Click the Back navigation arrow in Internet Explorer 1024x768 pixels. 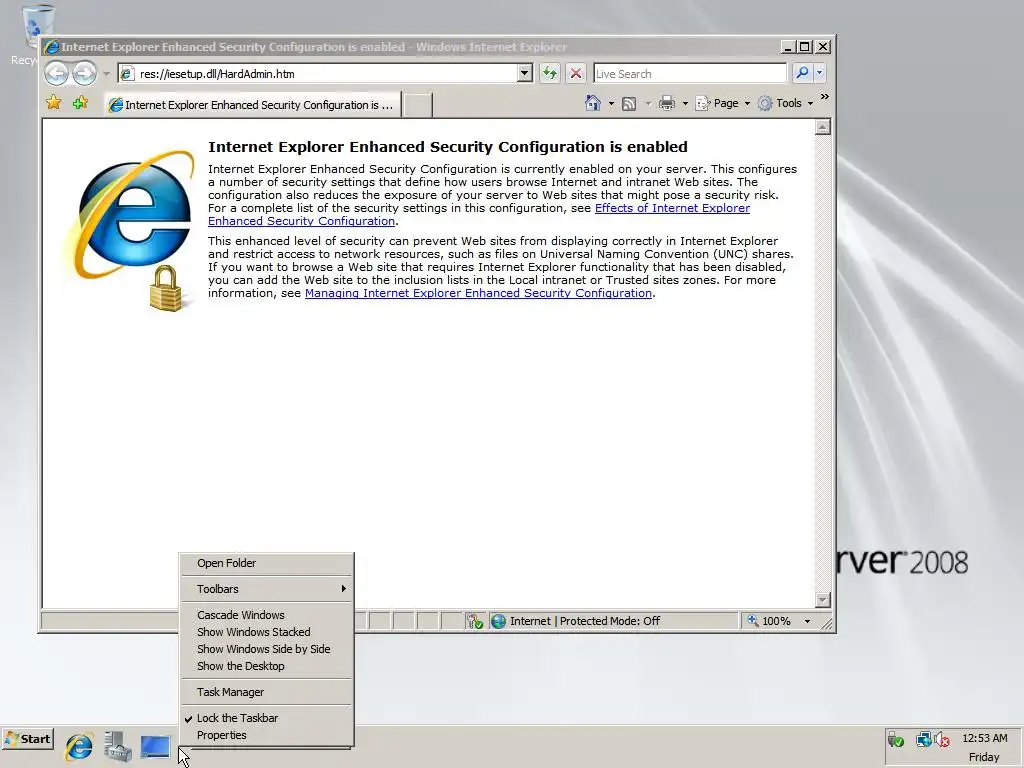[x=57, y=73]
